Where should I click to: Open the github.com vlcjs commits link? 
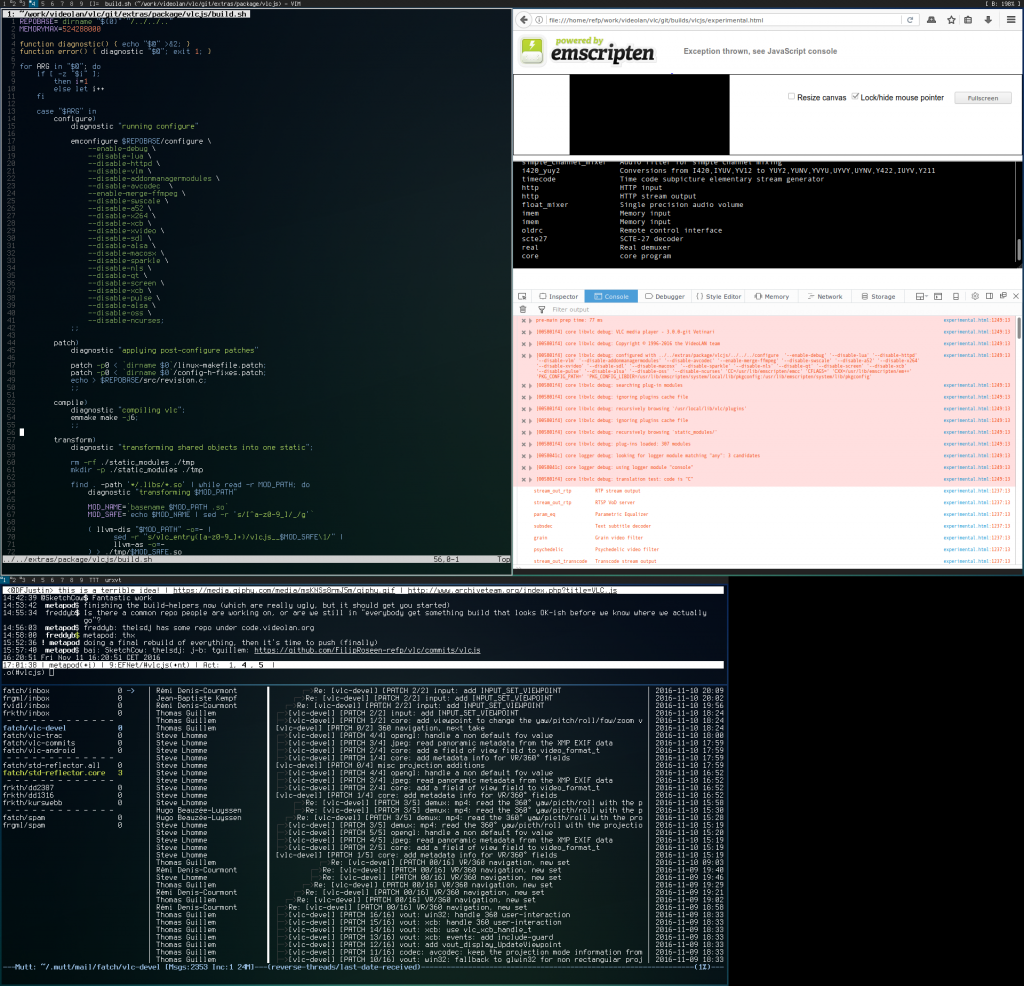click(367, 650)
